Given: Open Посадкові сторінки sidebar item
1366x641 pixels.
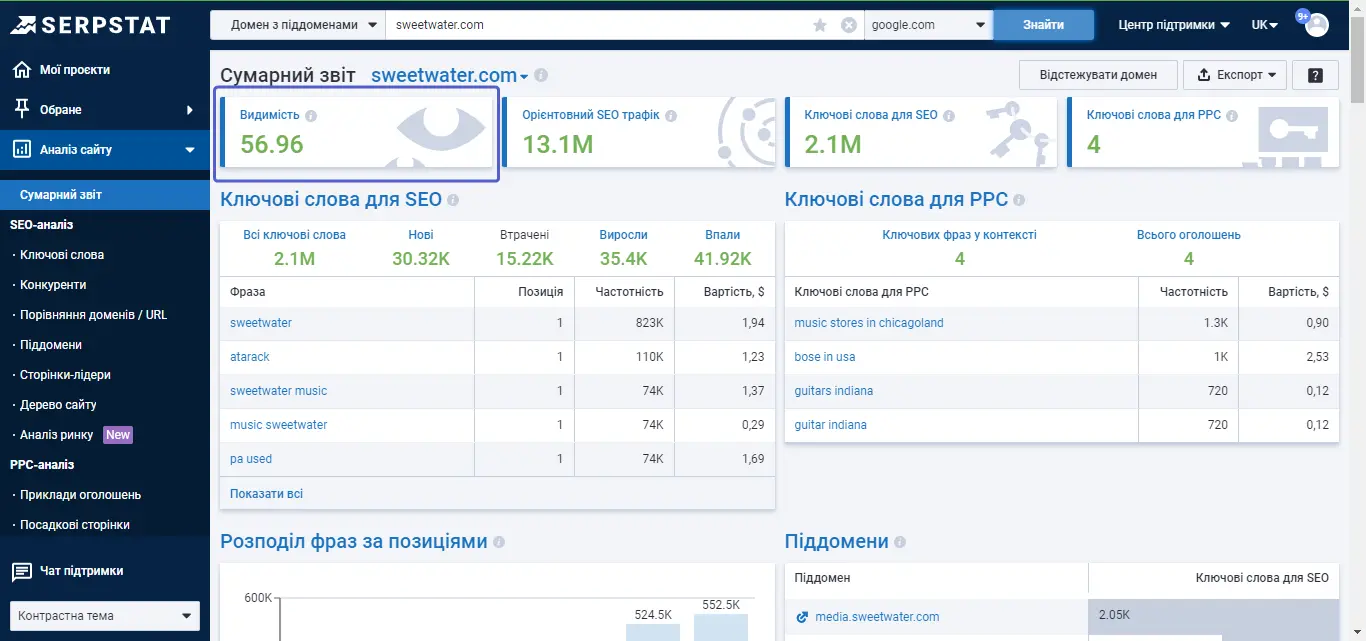Looking at the screenshot, I should [x=75, y=525].
